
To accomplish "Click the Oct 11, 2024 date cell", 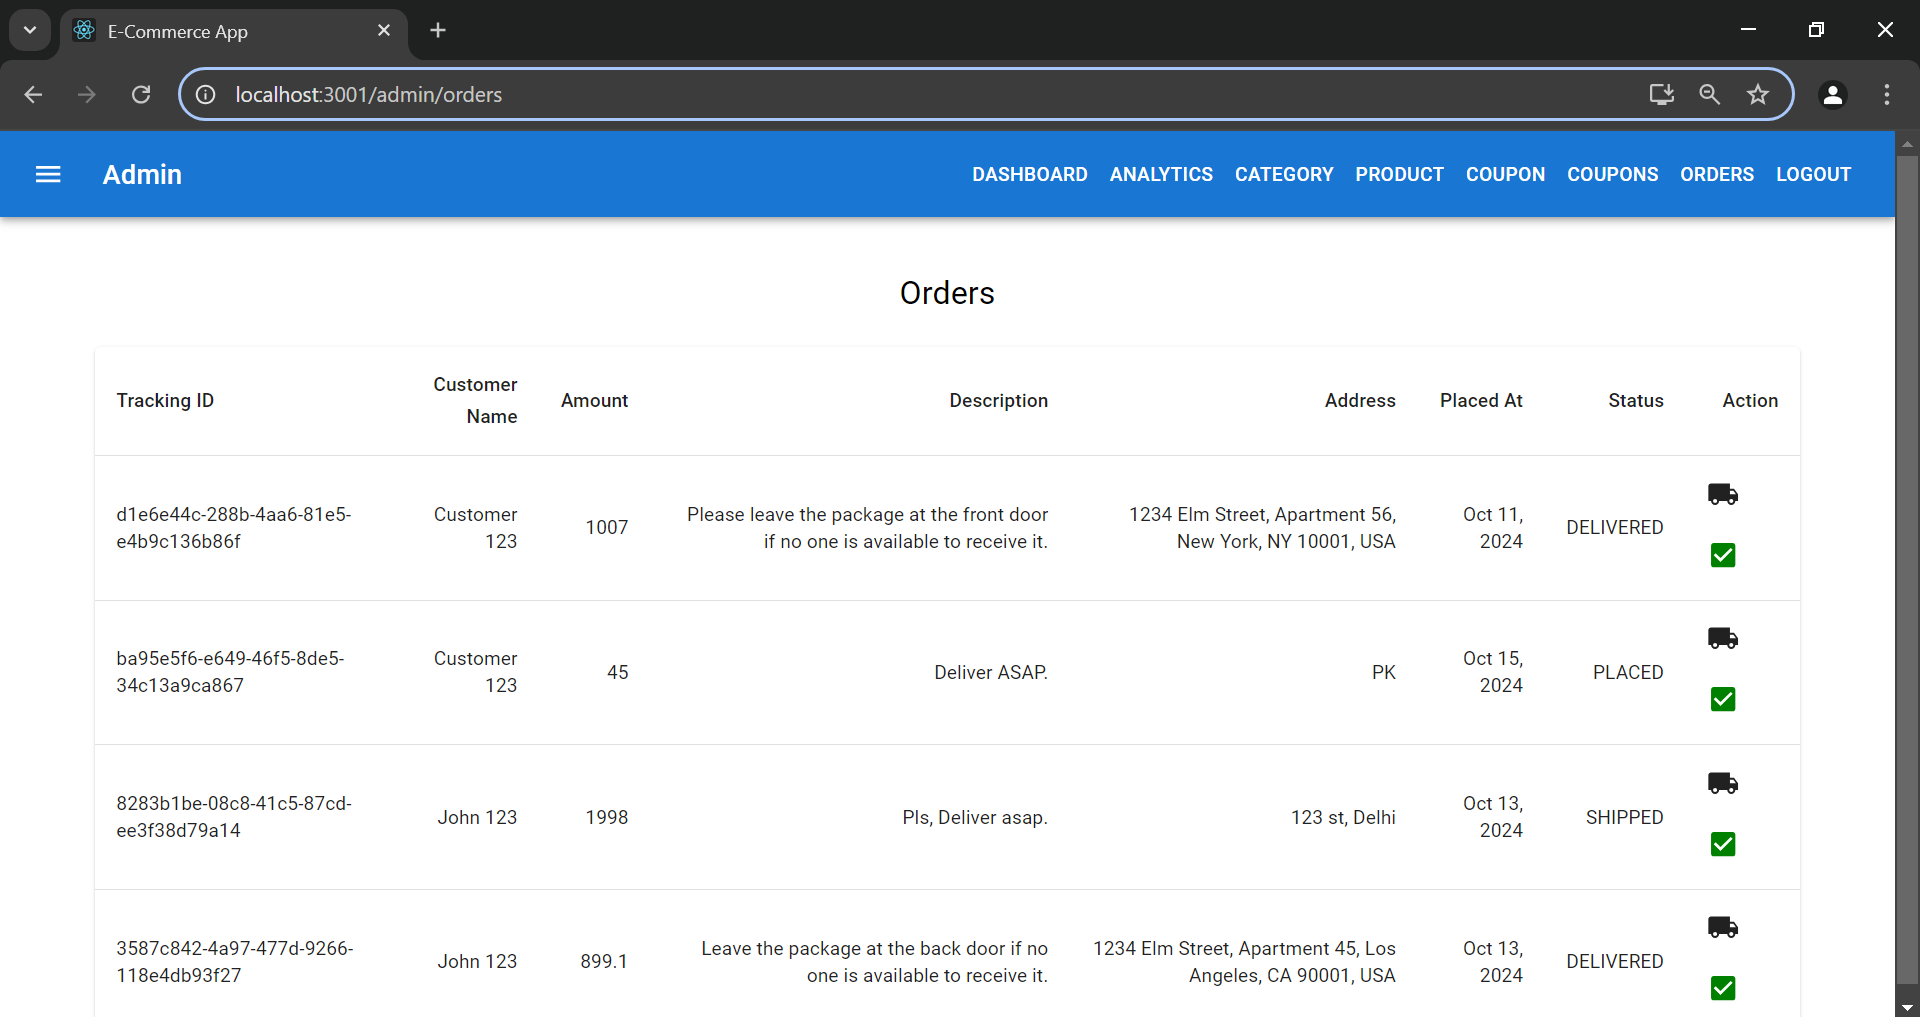I will click(1493, 528).
